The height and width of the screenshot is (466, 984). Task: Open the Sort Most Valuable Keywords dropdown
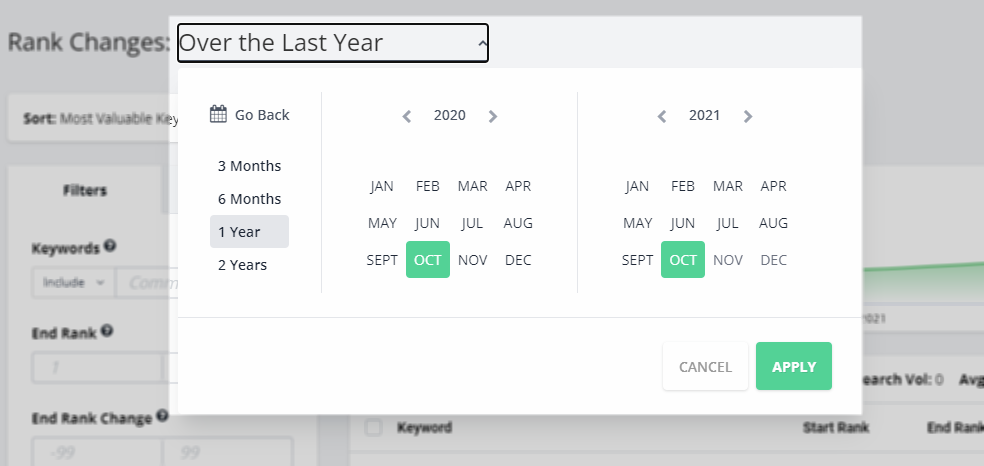(x=94, y=118)
